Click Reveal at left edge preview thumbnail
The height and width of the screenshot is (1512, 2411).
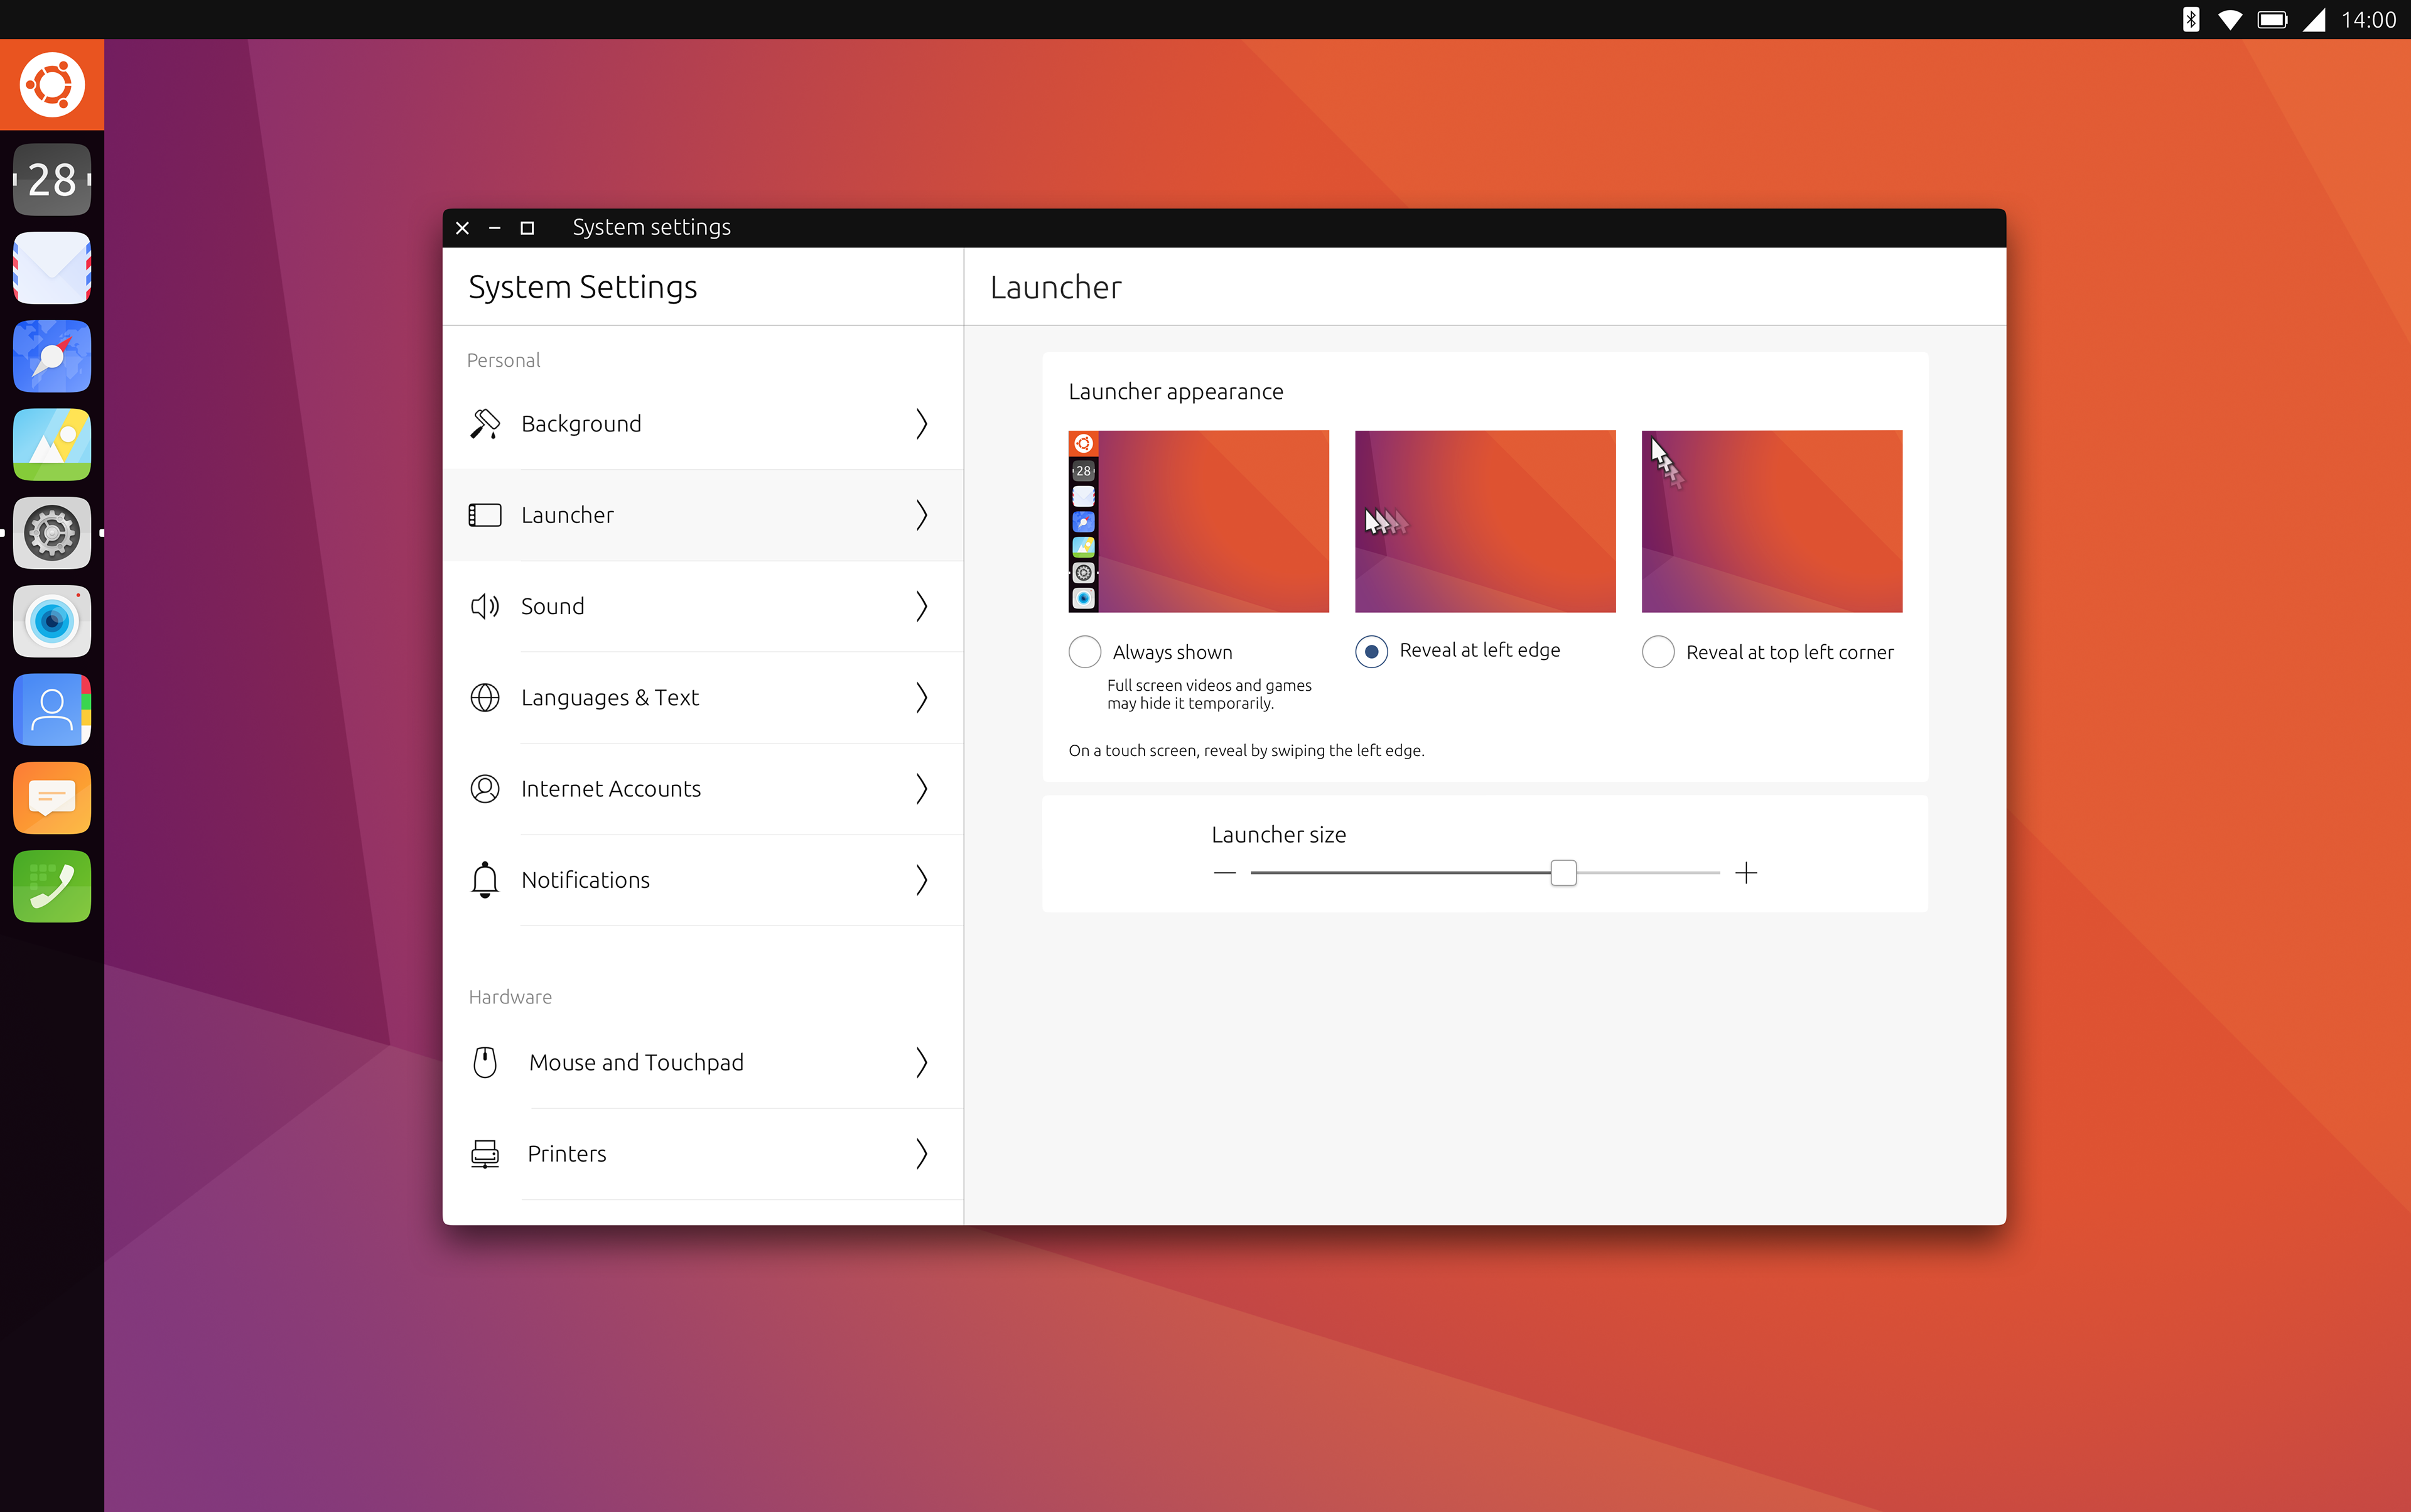coord(1485,521)
